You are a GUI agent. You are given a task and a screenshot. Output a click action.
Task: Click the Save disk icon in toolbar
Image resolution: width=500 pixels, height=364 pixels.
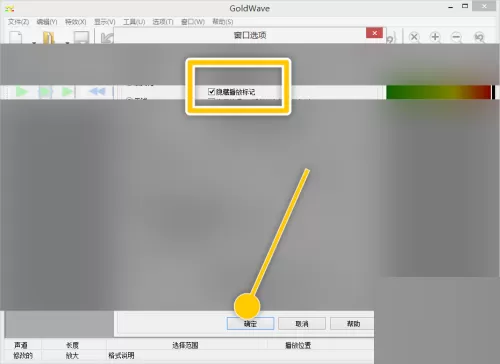81,37
